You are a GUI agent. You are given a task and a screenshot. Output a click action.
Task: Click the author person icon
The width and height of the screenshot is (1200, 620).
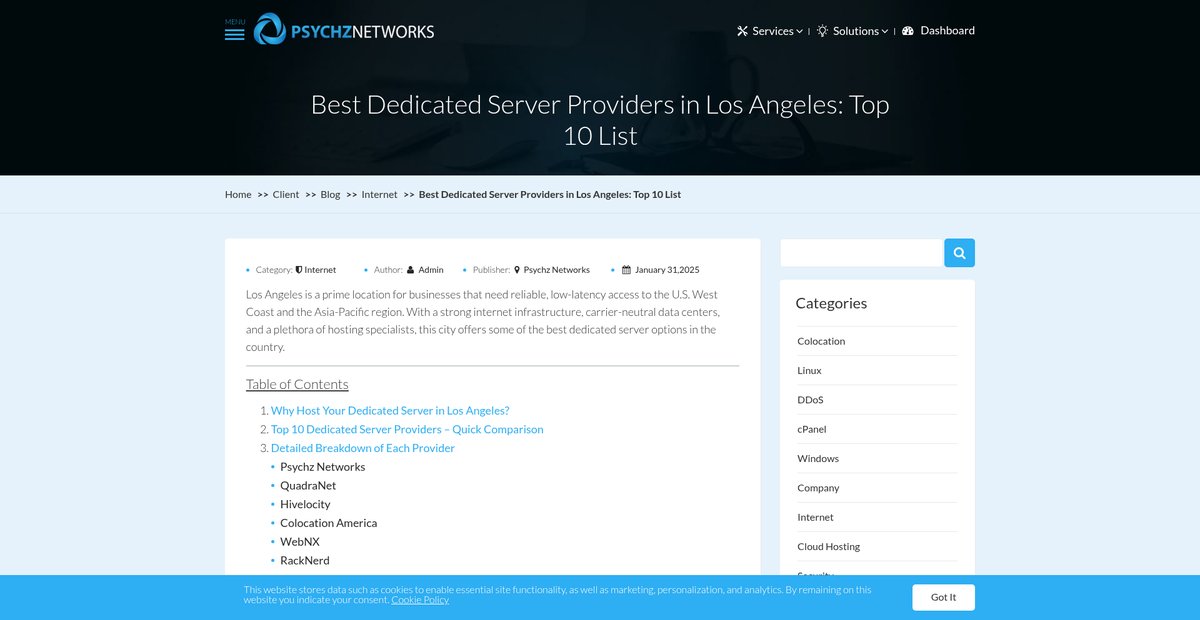410,270
